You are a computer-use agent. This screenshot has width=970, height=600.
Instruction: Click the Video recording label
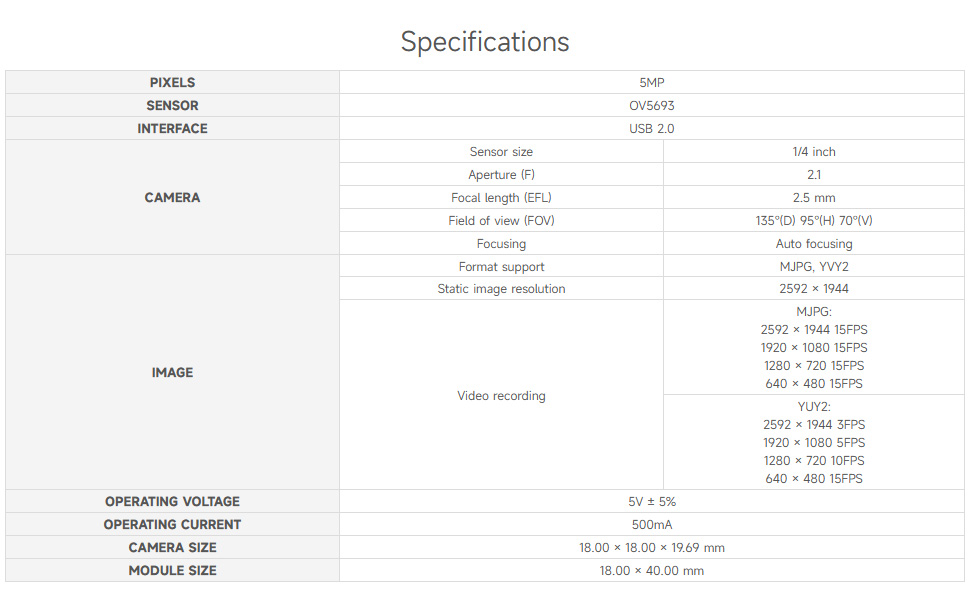[x=501, y=396]
